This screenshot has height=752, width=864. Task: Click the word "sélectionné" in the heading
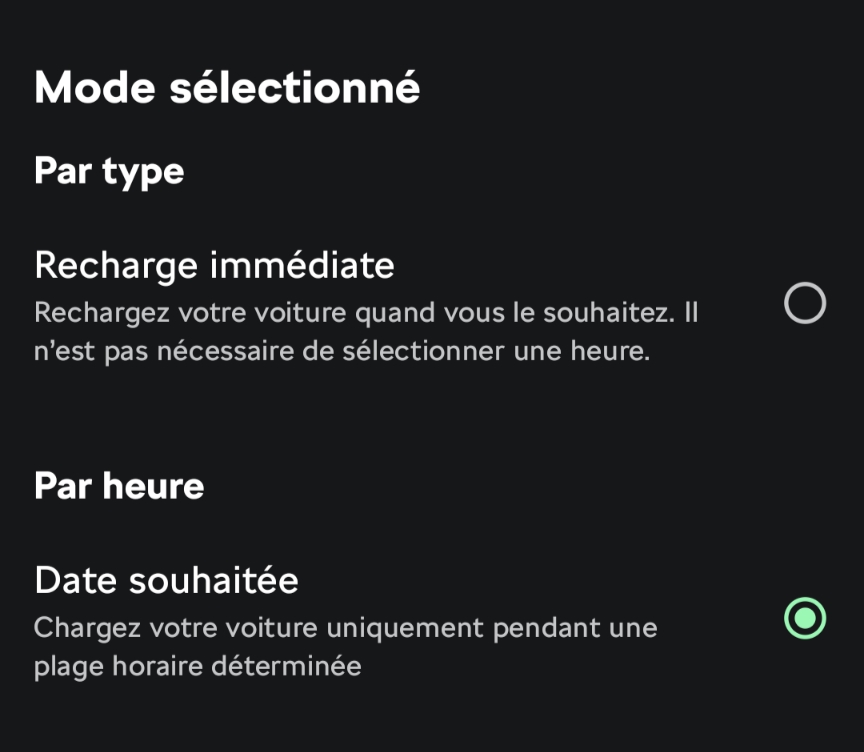tap(294, 88)
